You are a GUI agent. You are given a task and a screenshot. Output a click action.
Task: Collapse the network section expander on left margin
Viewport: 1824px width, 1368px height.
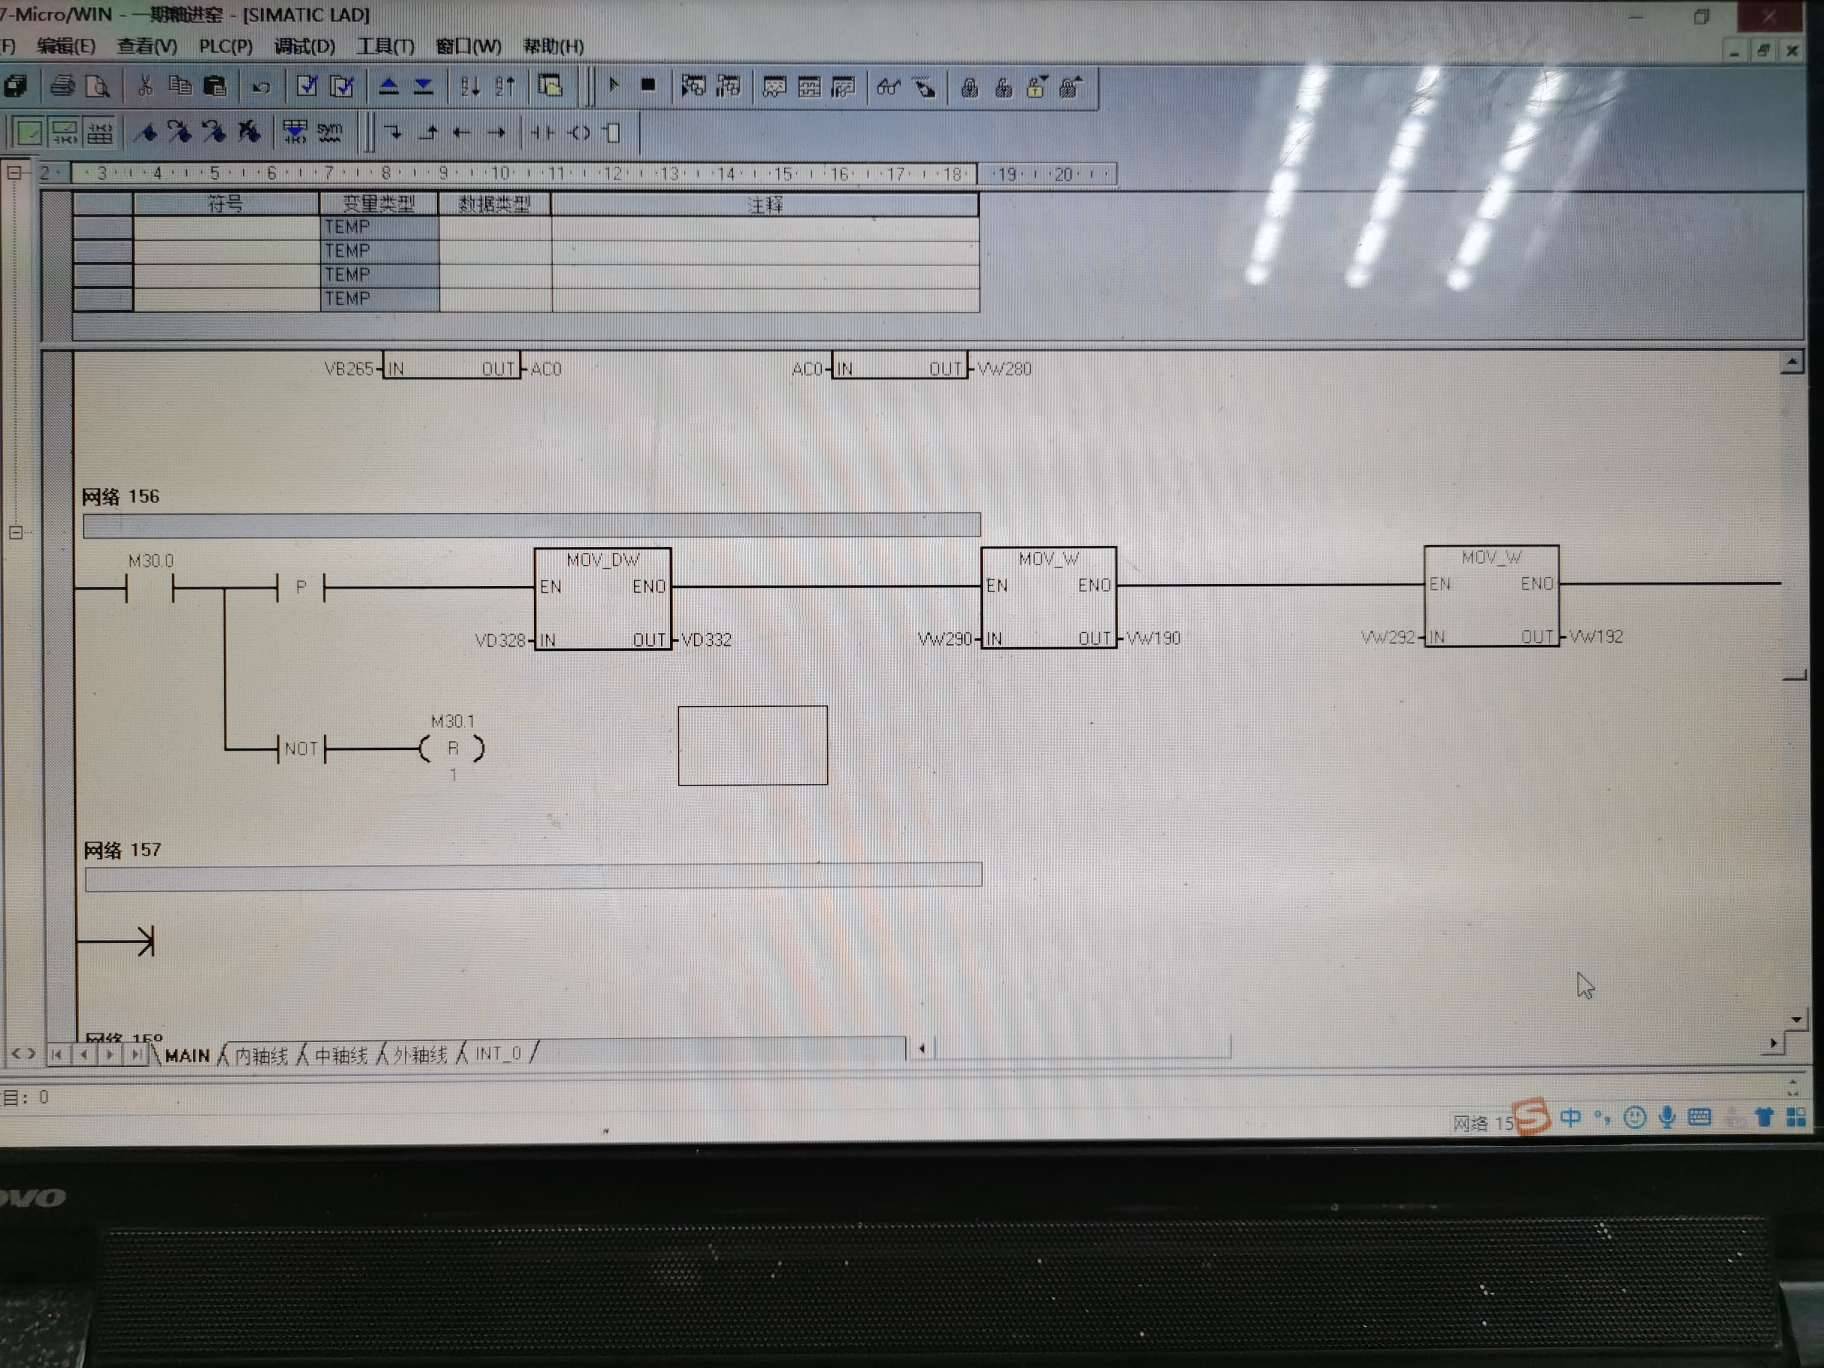tap(16, 532)
